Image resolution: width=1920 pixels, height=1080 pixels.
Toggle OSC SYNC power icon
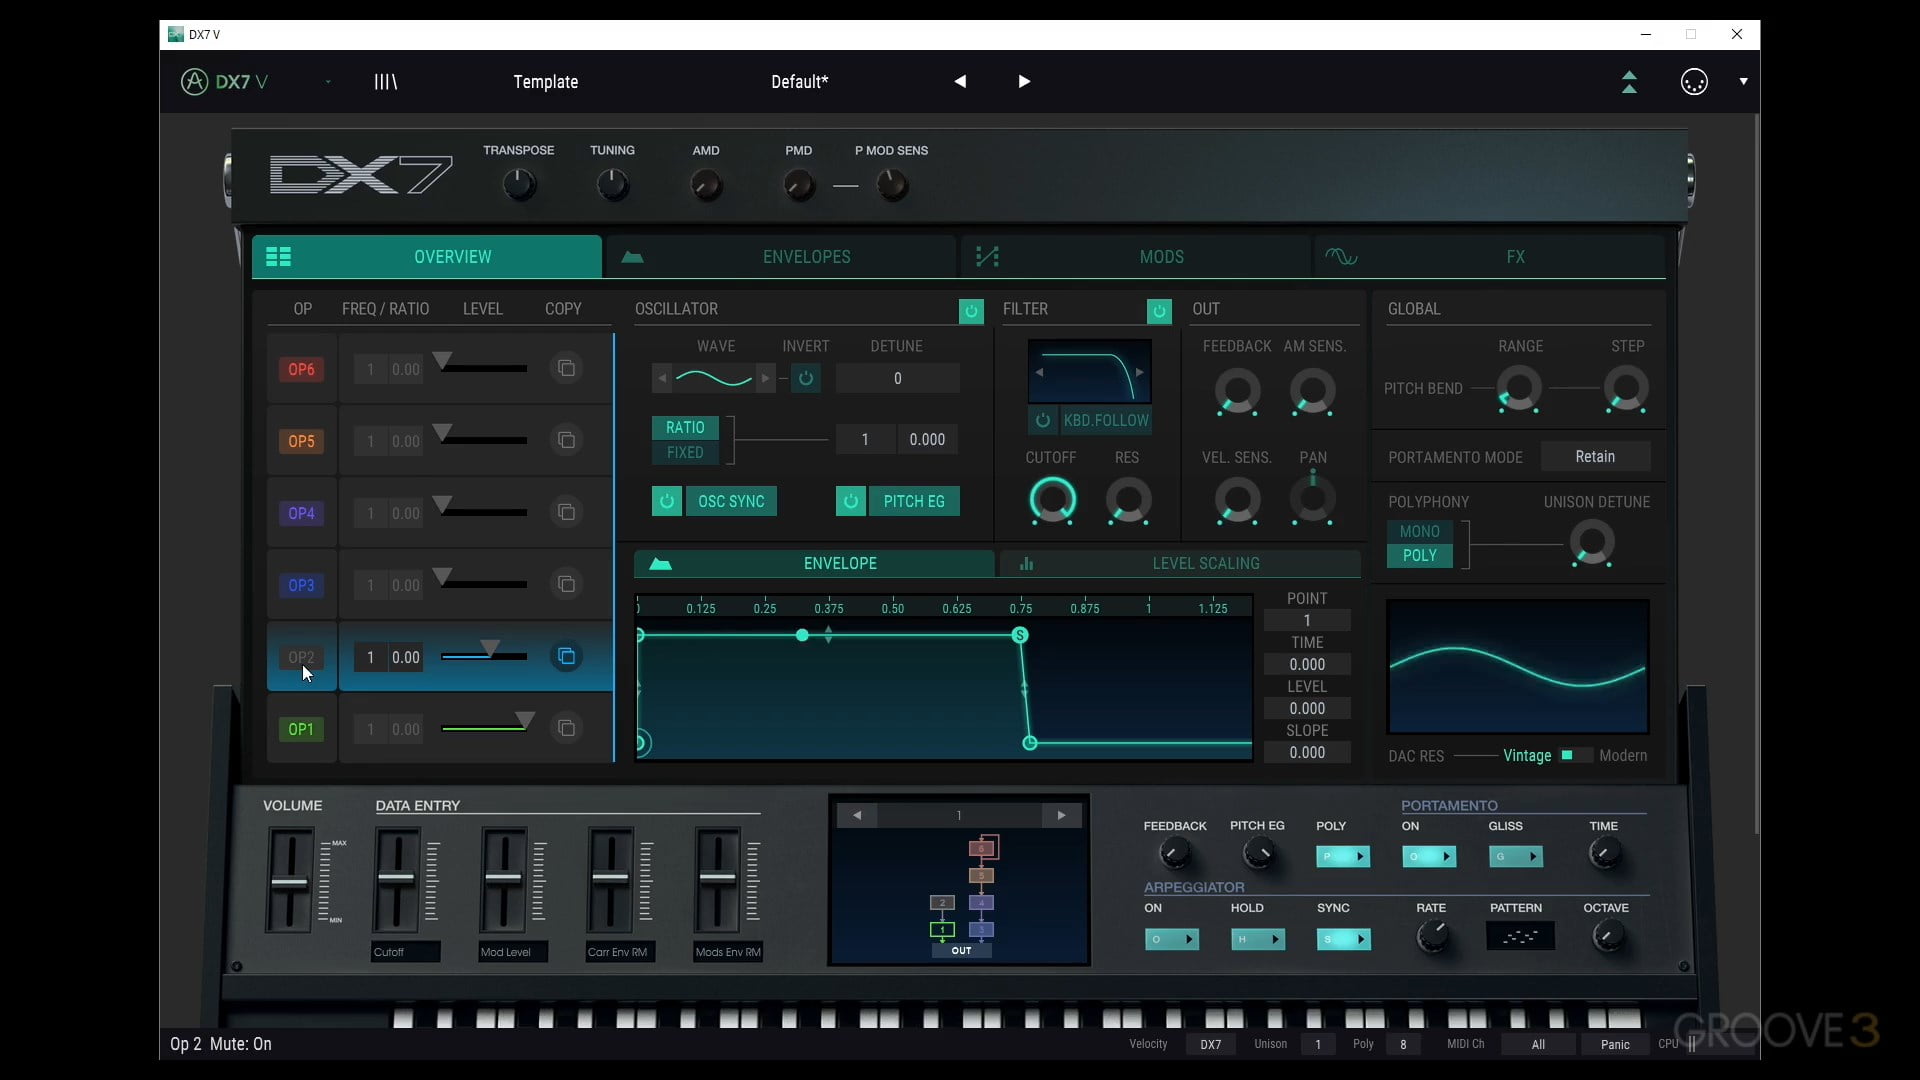tap(667, 501)
